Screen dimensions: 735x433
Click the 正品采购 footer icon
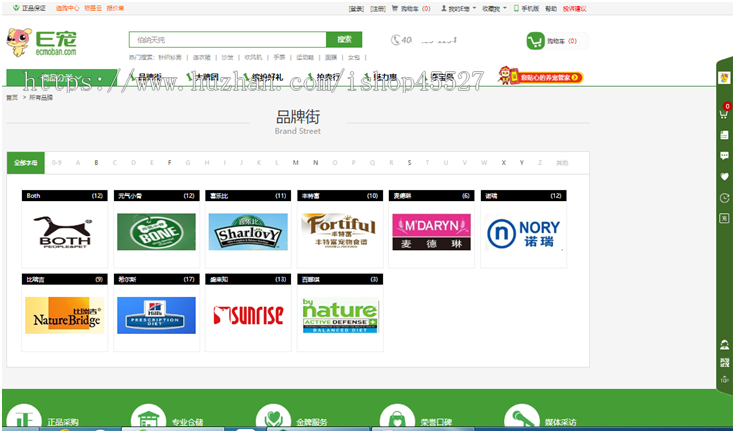[24, 418]
